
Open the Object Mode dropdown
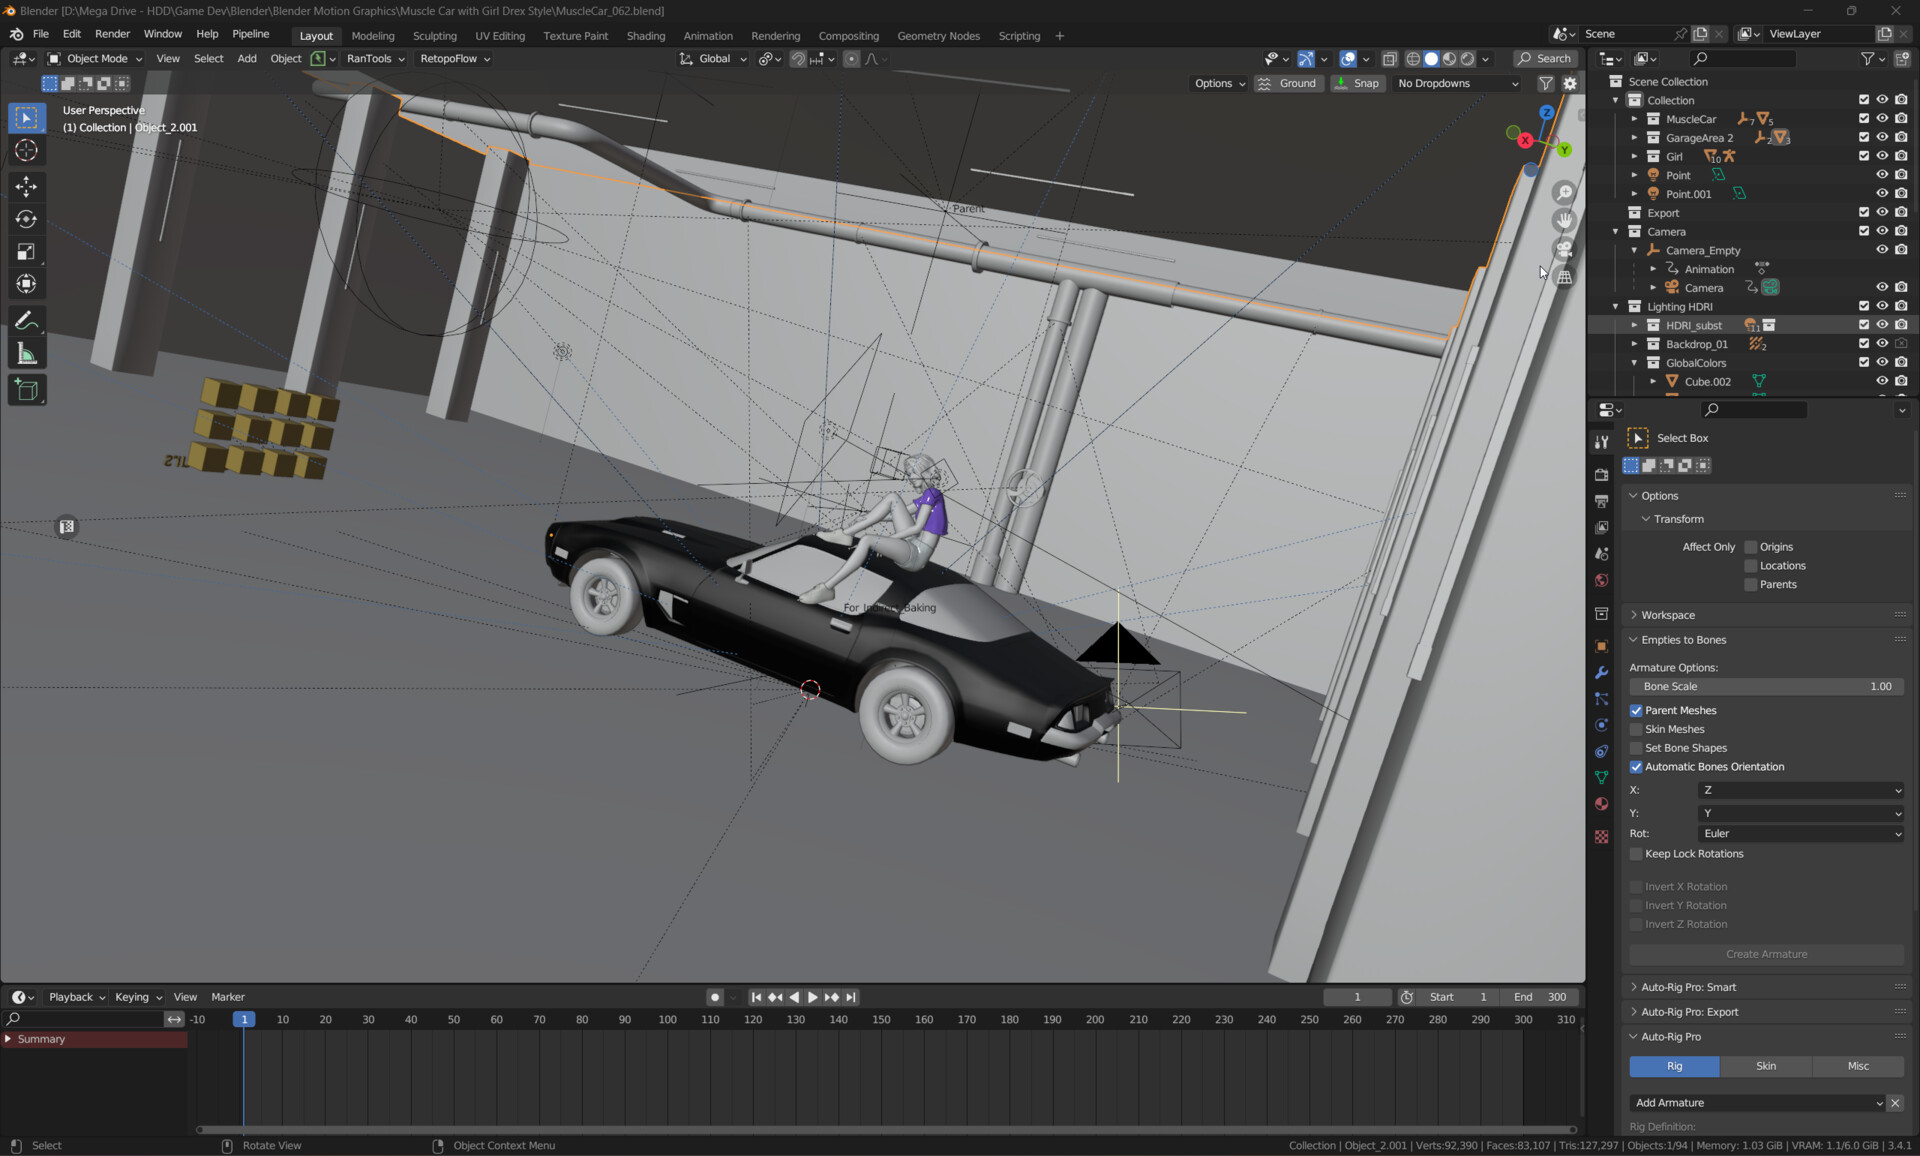95,58
